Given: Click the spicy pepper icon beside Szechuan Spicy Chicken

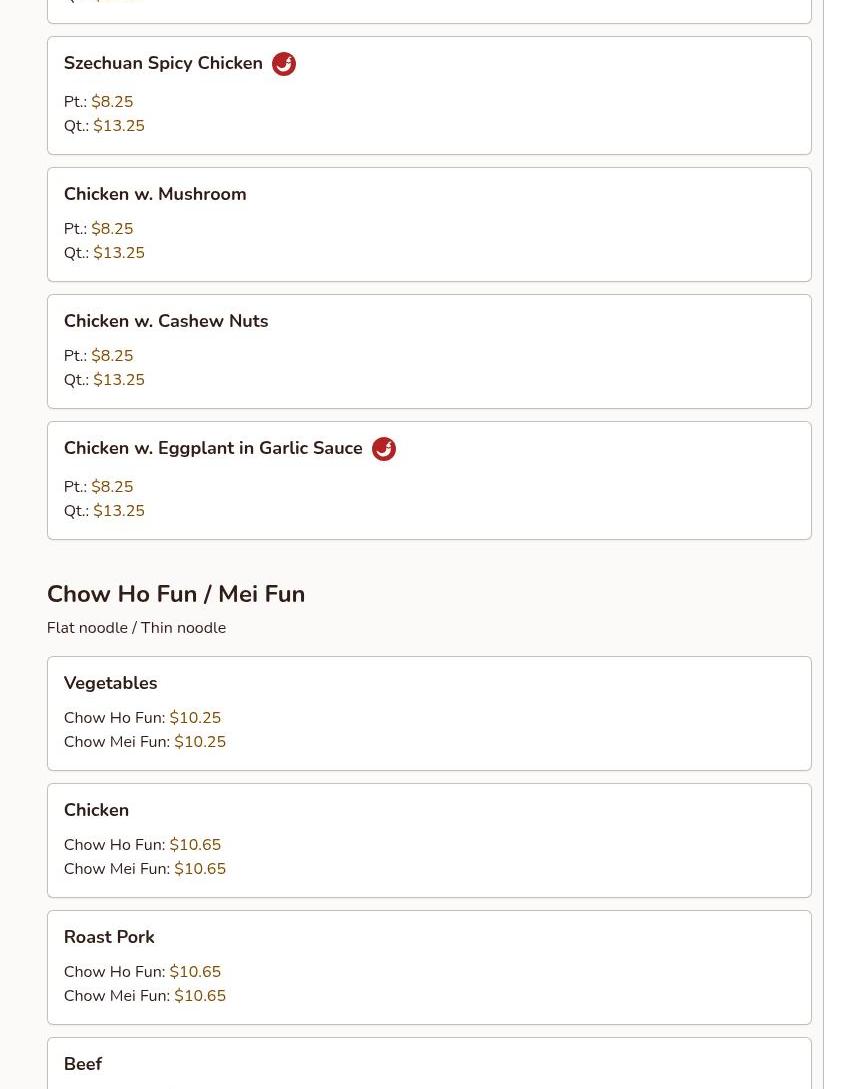Looking at the screenshot, I should (284, 64).
